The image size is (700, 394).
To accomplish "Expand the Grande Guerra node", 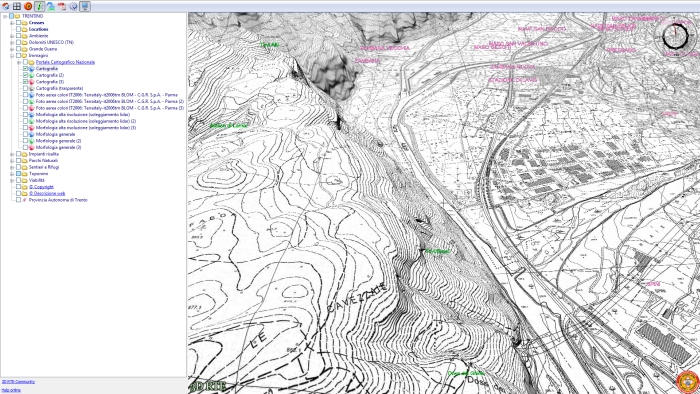I will [12, 49].
